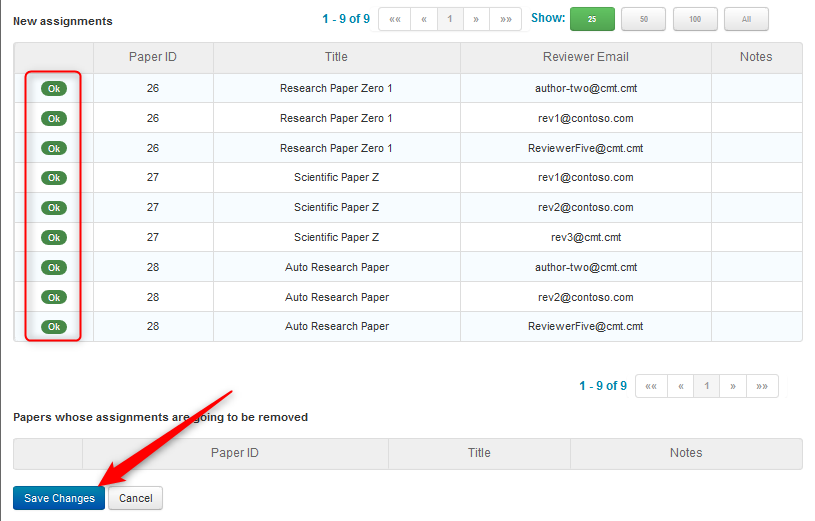Image resolution: width=815 pixels, height=521 pixels.
Task: Click Notes column header in New assignments
Action: (756, 57)
